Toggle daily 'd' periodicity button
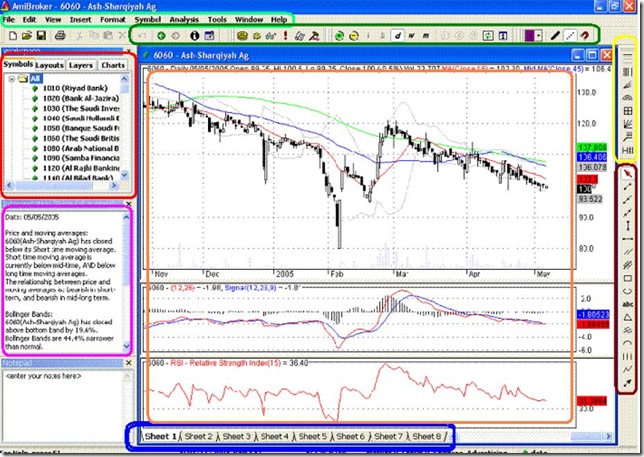The width and height of the screenshot is (644, 457). click(397, 36)
